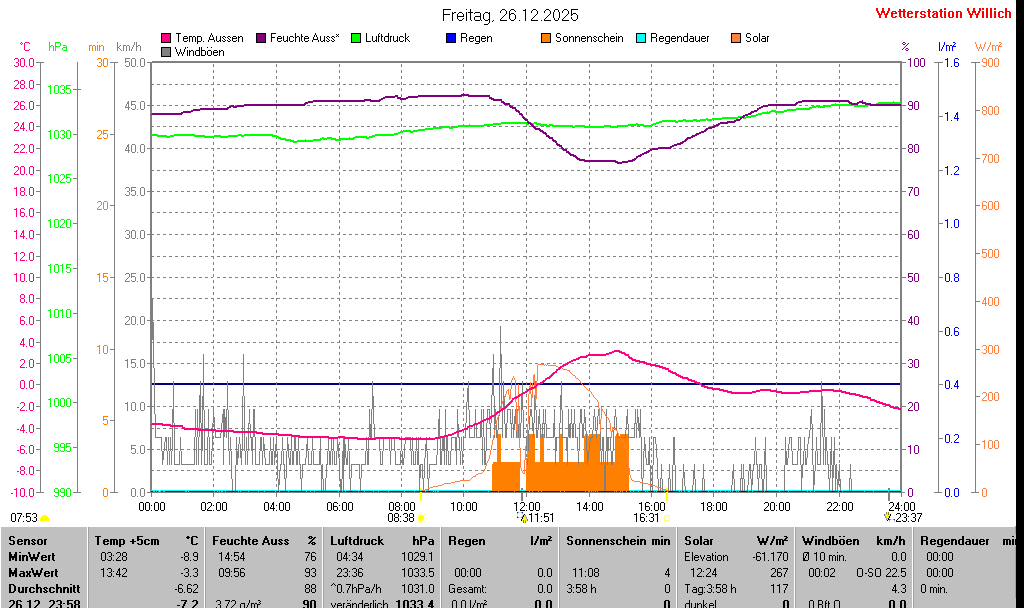The image size is (1024, 608).
Task: Select the Feuchte Auss* legend label
Action: [x=305, y=38]
